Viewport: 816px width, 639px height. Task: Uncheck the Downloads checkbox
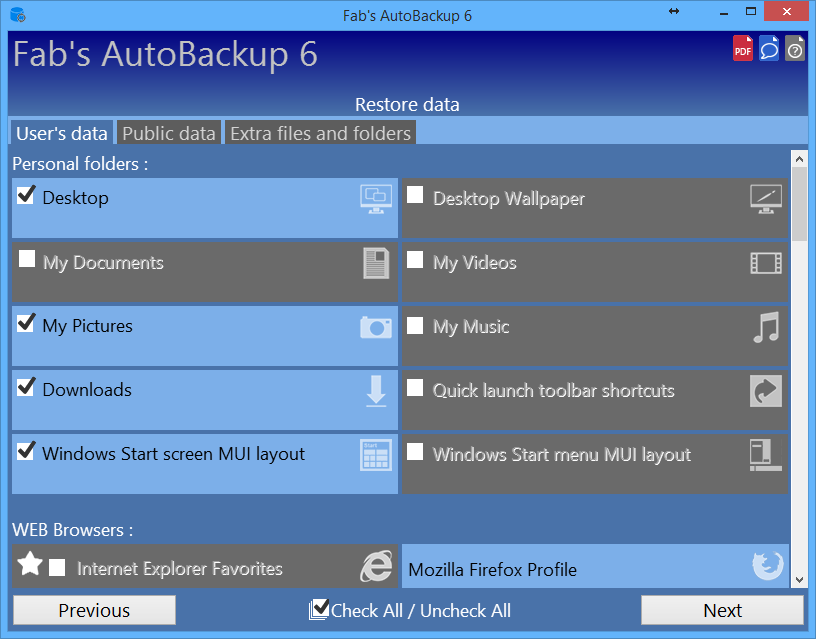26,387
